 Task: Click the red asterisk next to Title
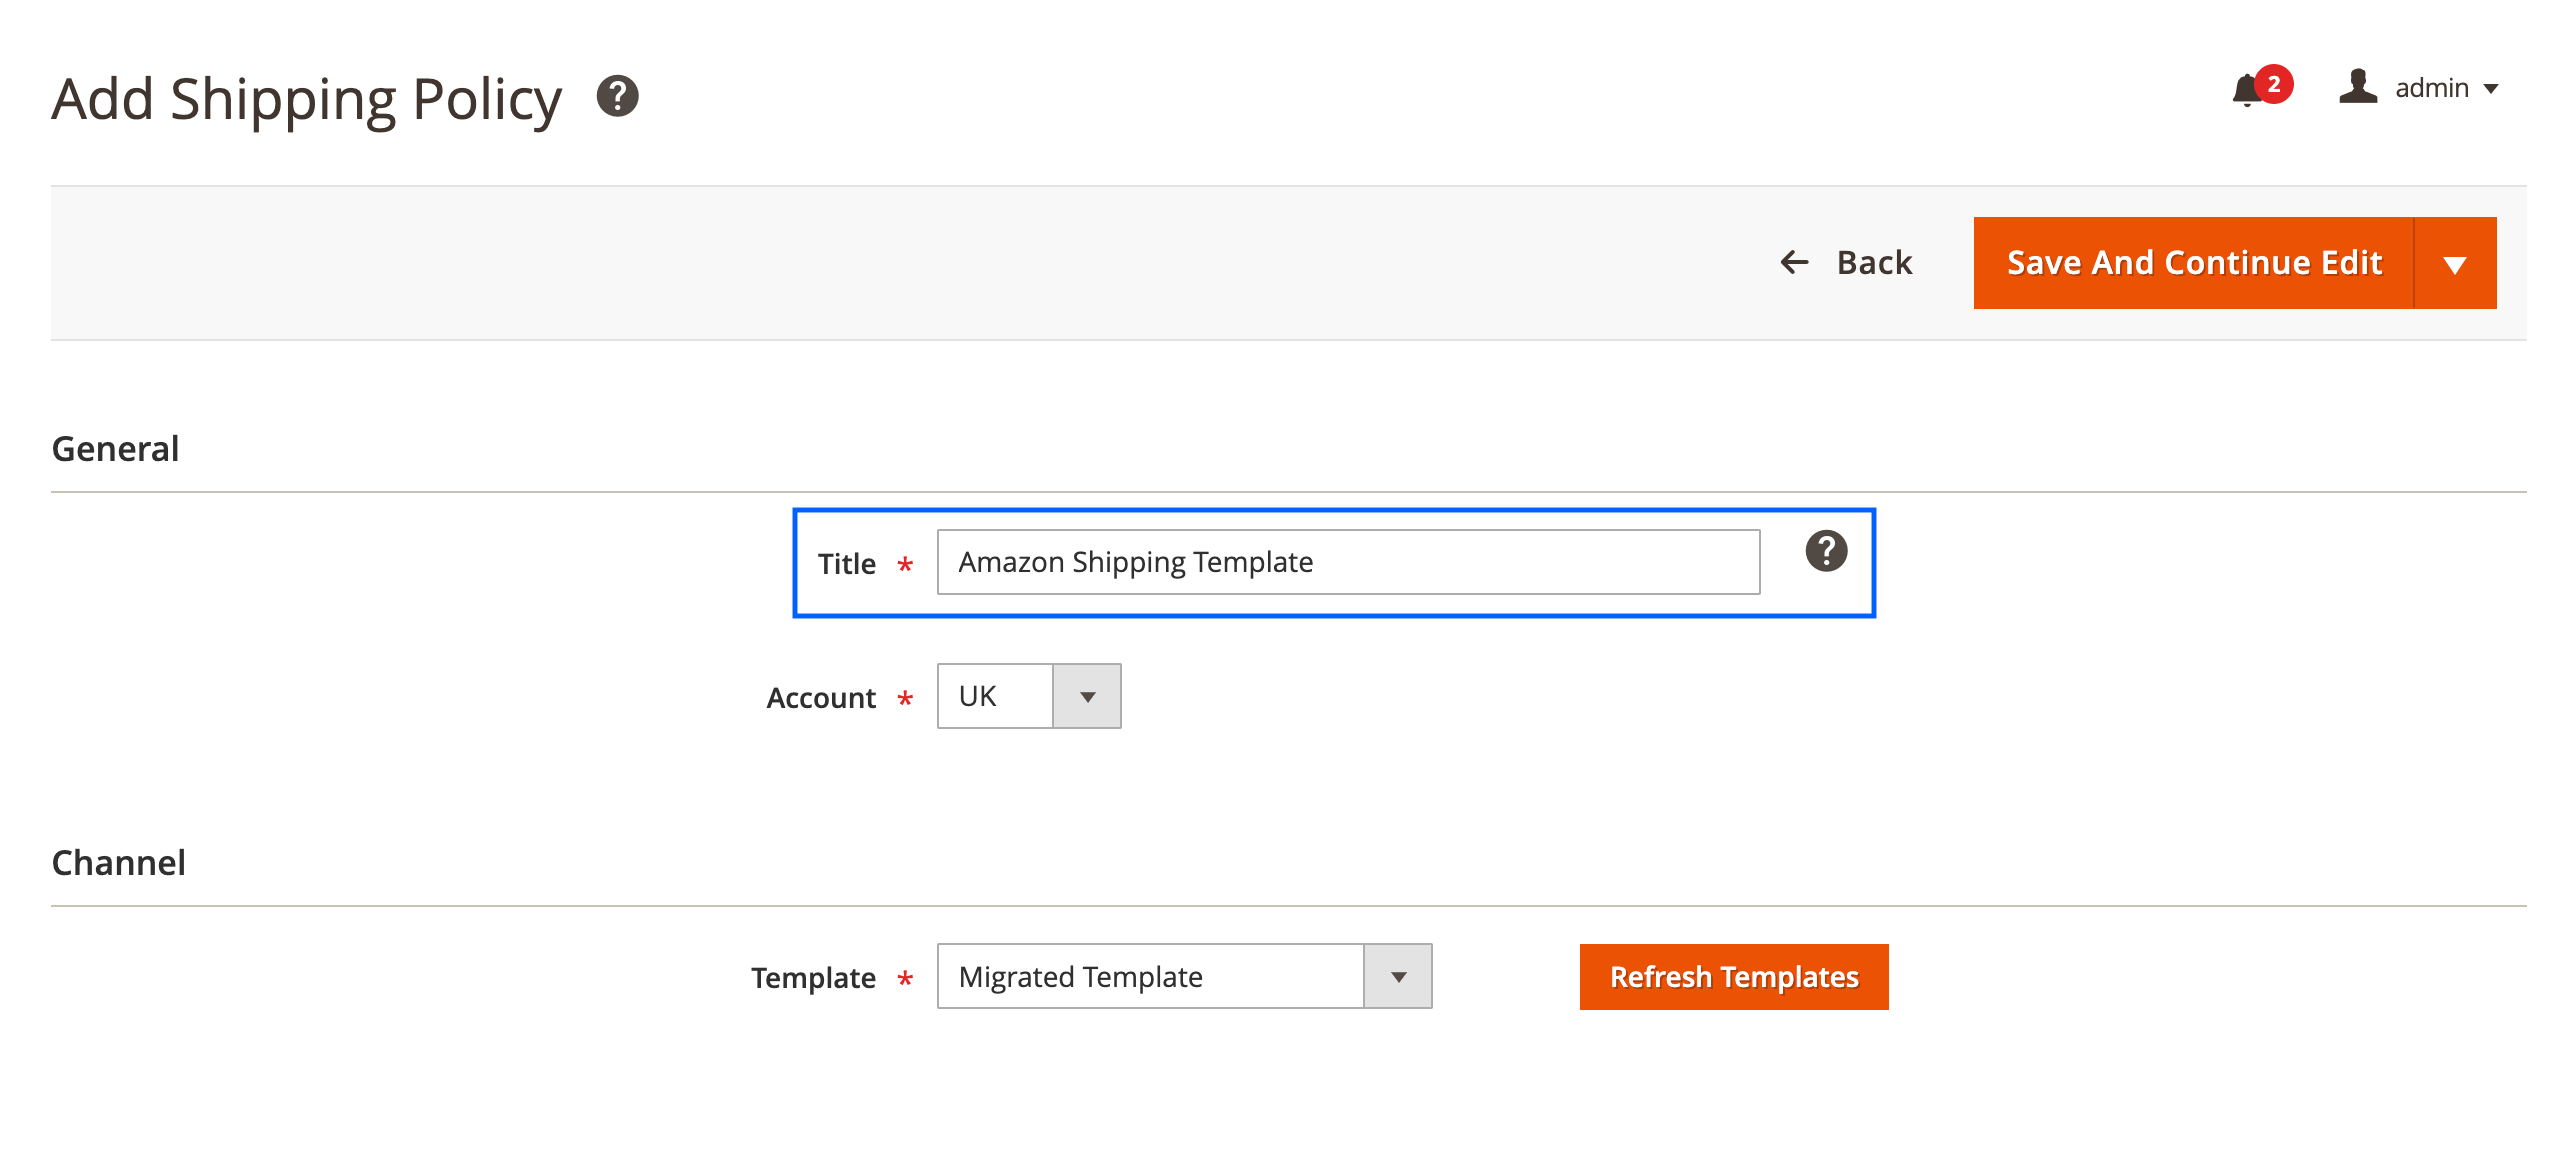[x=903, y=565]
